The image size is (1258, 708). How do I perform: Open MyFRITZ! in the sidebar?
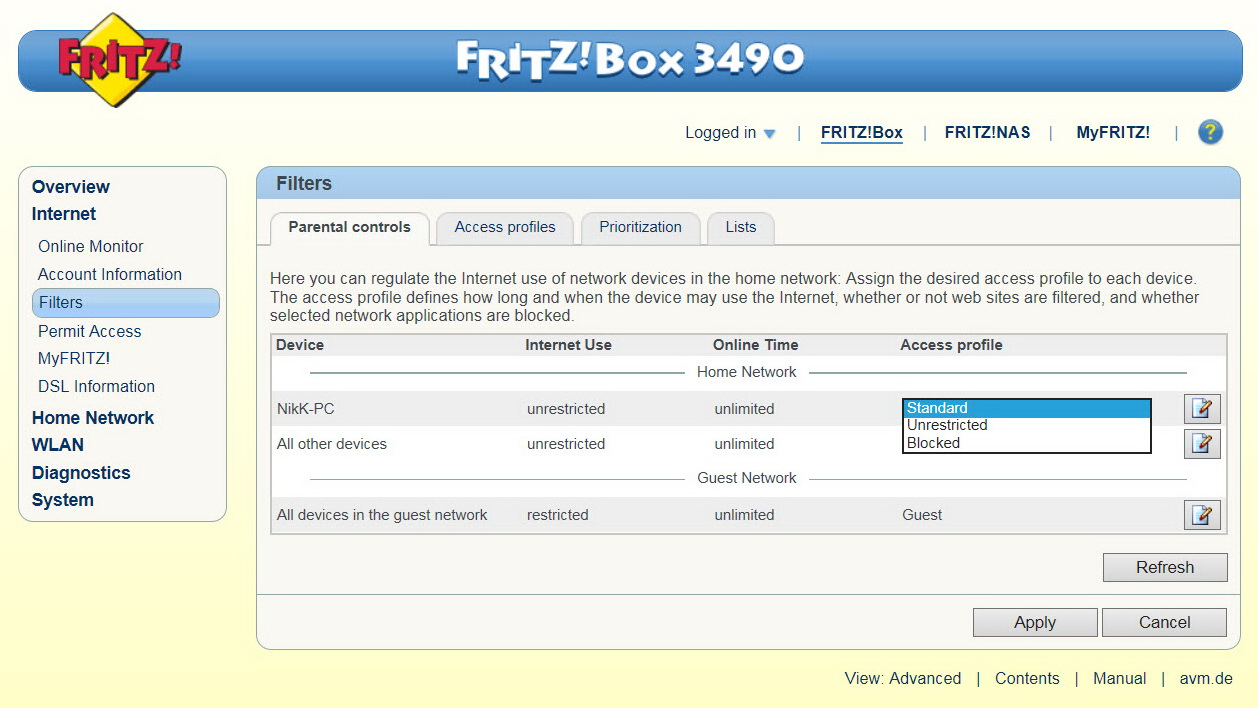coord(74,358)
